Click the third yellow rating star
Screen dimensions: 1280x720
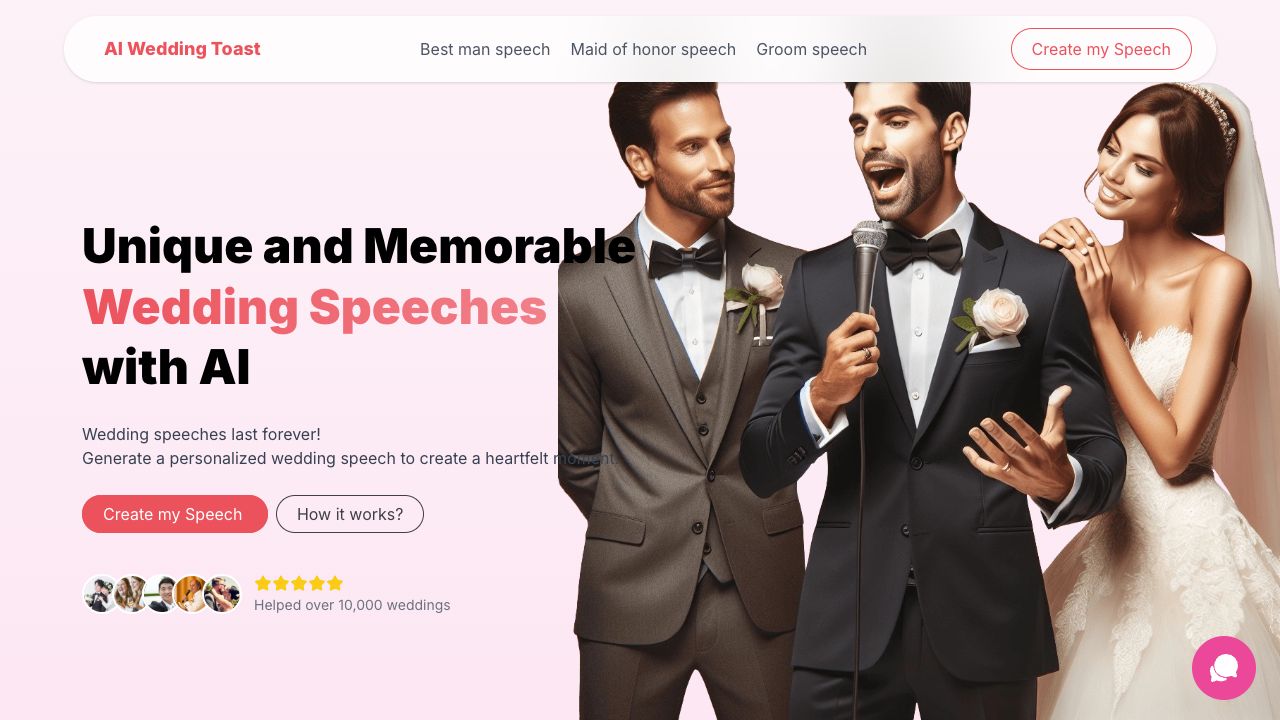pyautogui.click(x=299, y=583)
